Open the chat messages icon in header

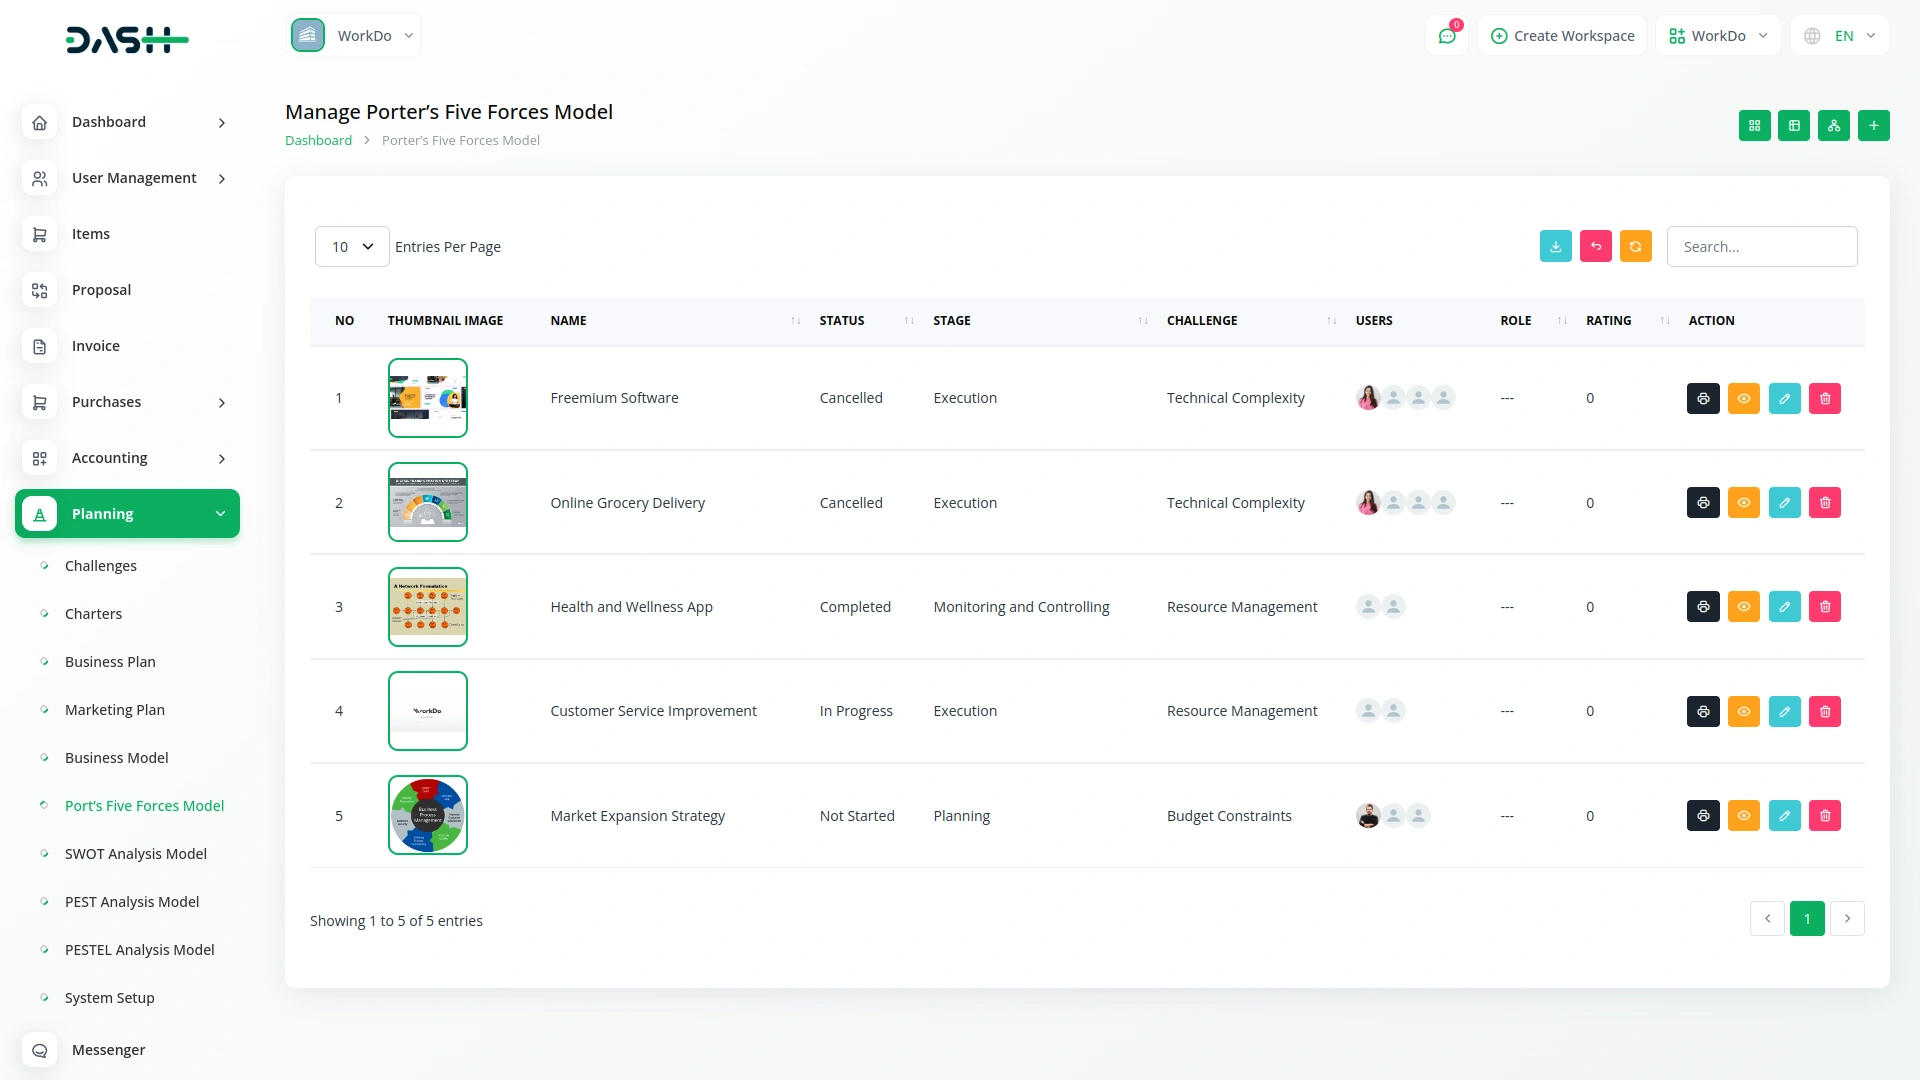pyautogui.click(x=1447, y=36)
